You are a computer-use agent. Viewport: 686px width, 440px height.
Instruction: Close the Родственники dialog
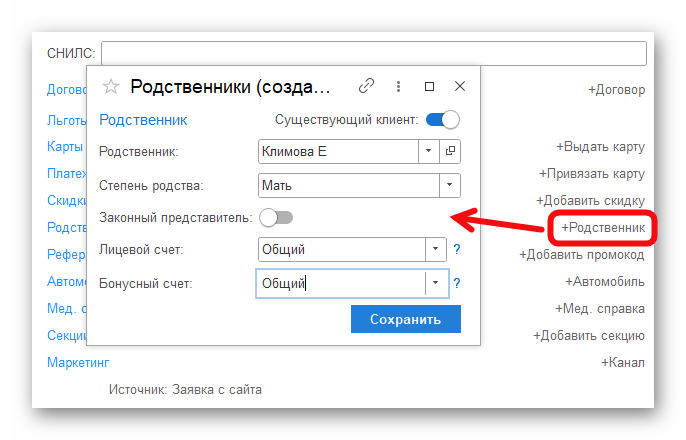(x=460, y=86)
